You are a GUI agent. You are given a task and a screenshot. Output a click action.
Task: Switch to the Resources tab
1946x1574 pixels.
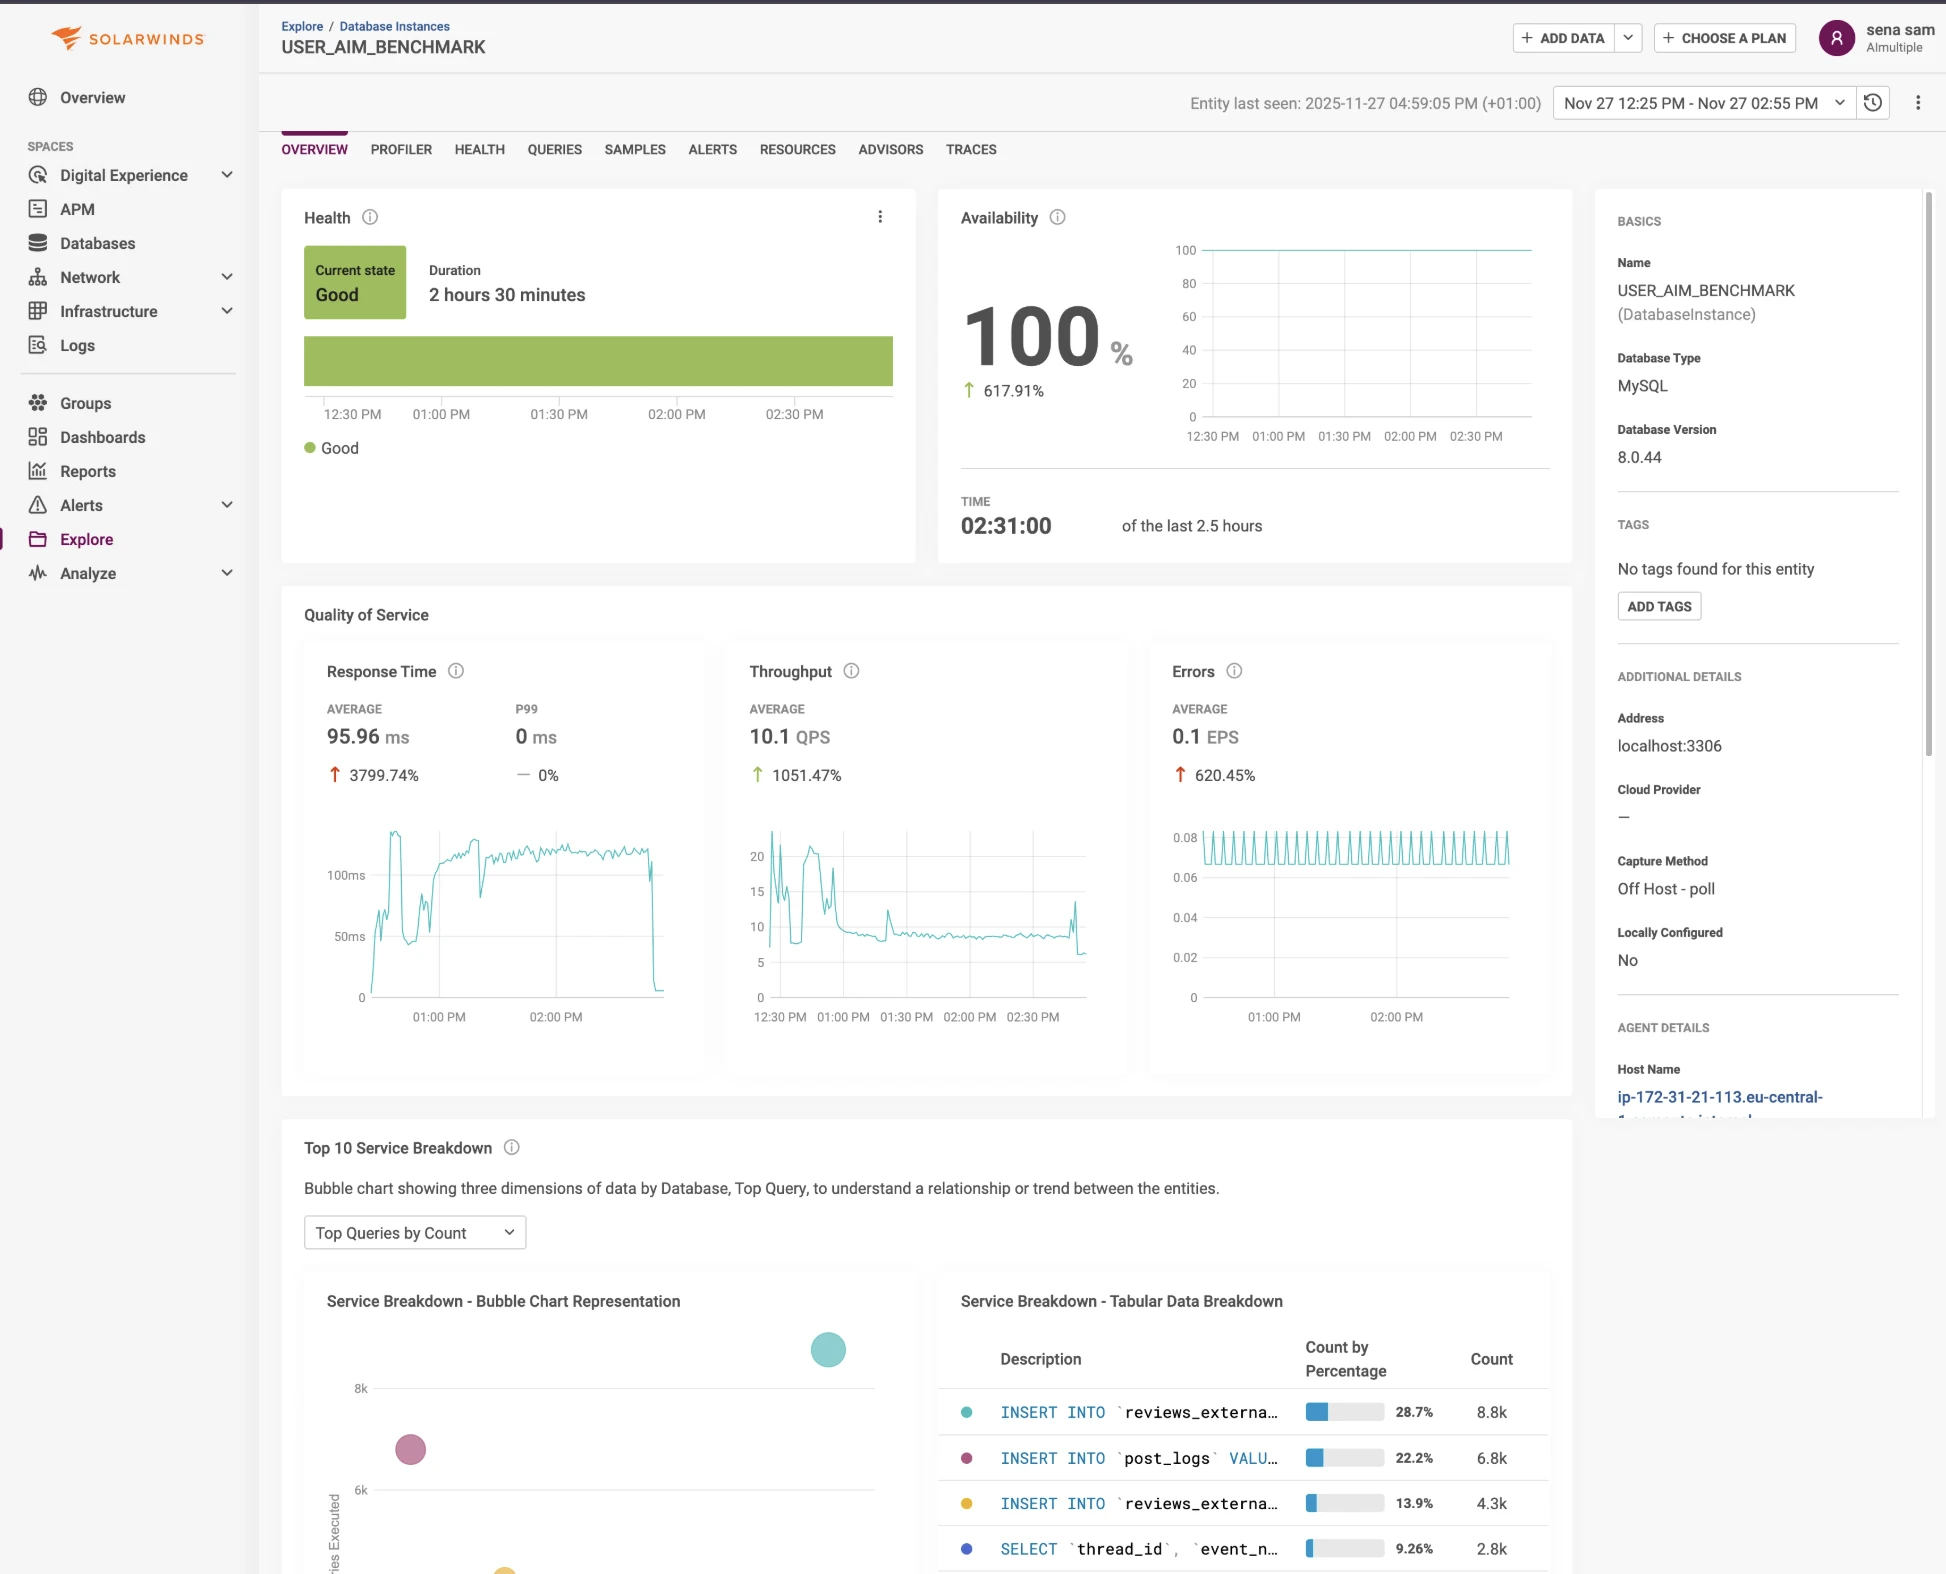[798, 150]
